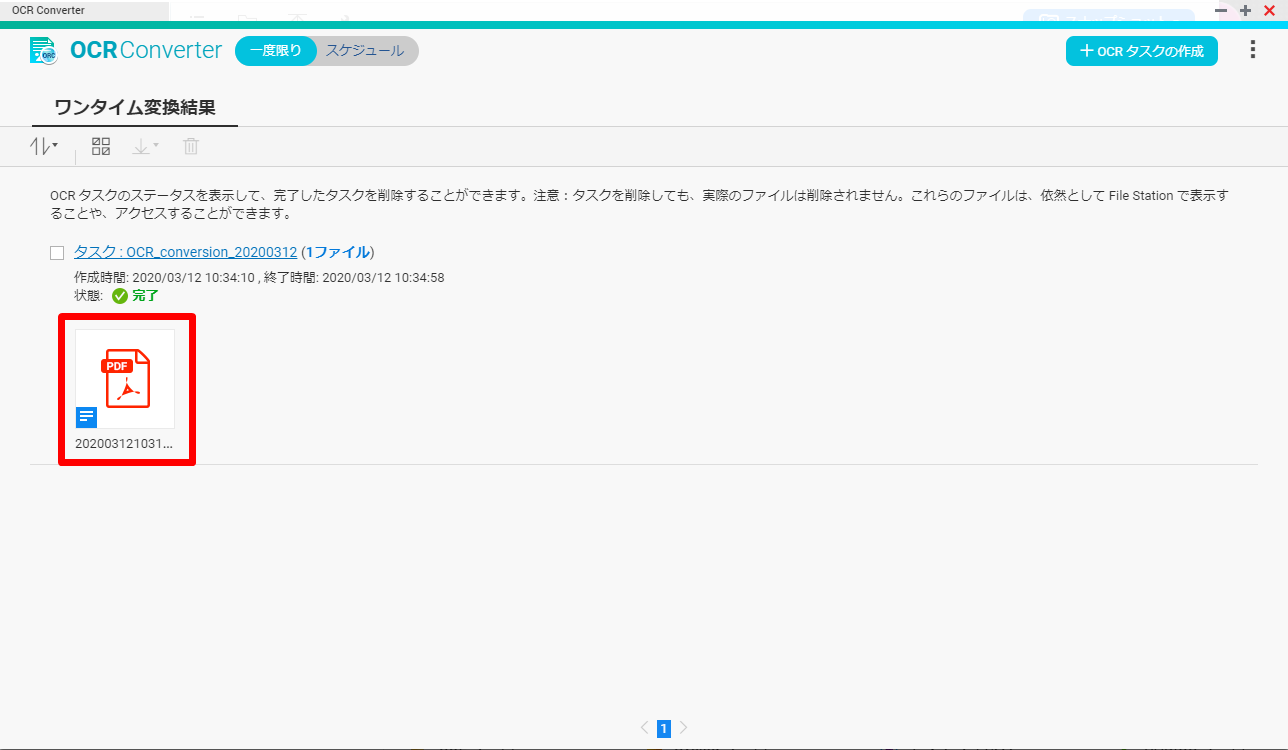Maximize the OCR Converter window

click(x=1245, y=10)
